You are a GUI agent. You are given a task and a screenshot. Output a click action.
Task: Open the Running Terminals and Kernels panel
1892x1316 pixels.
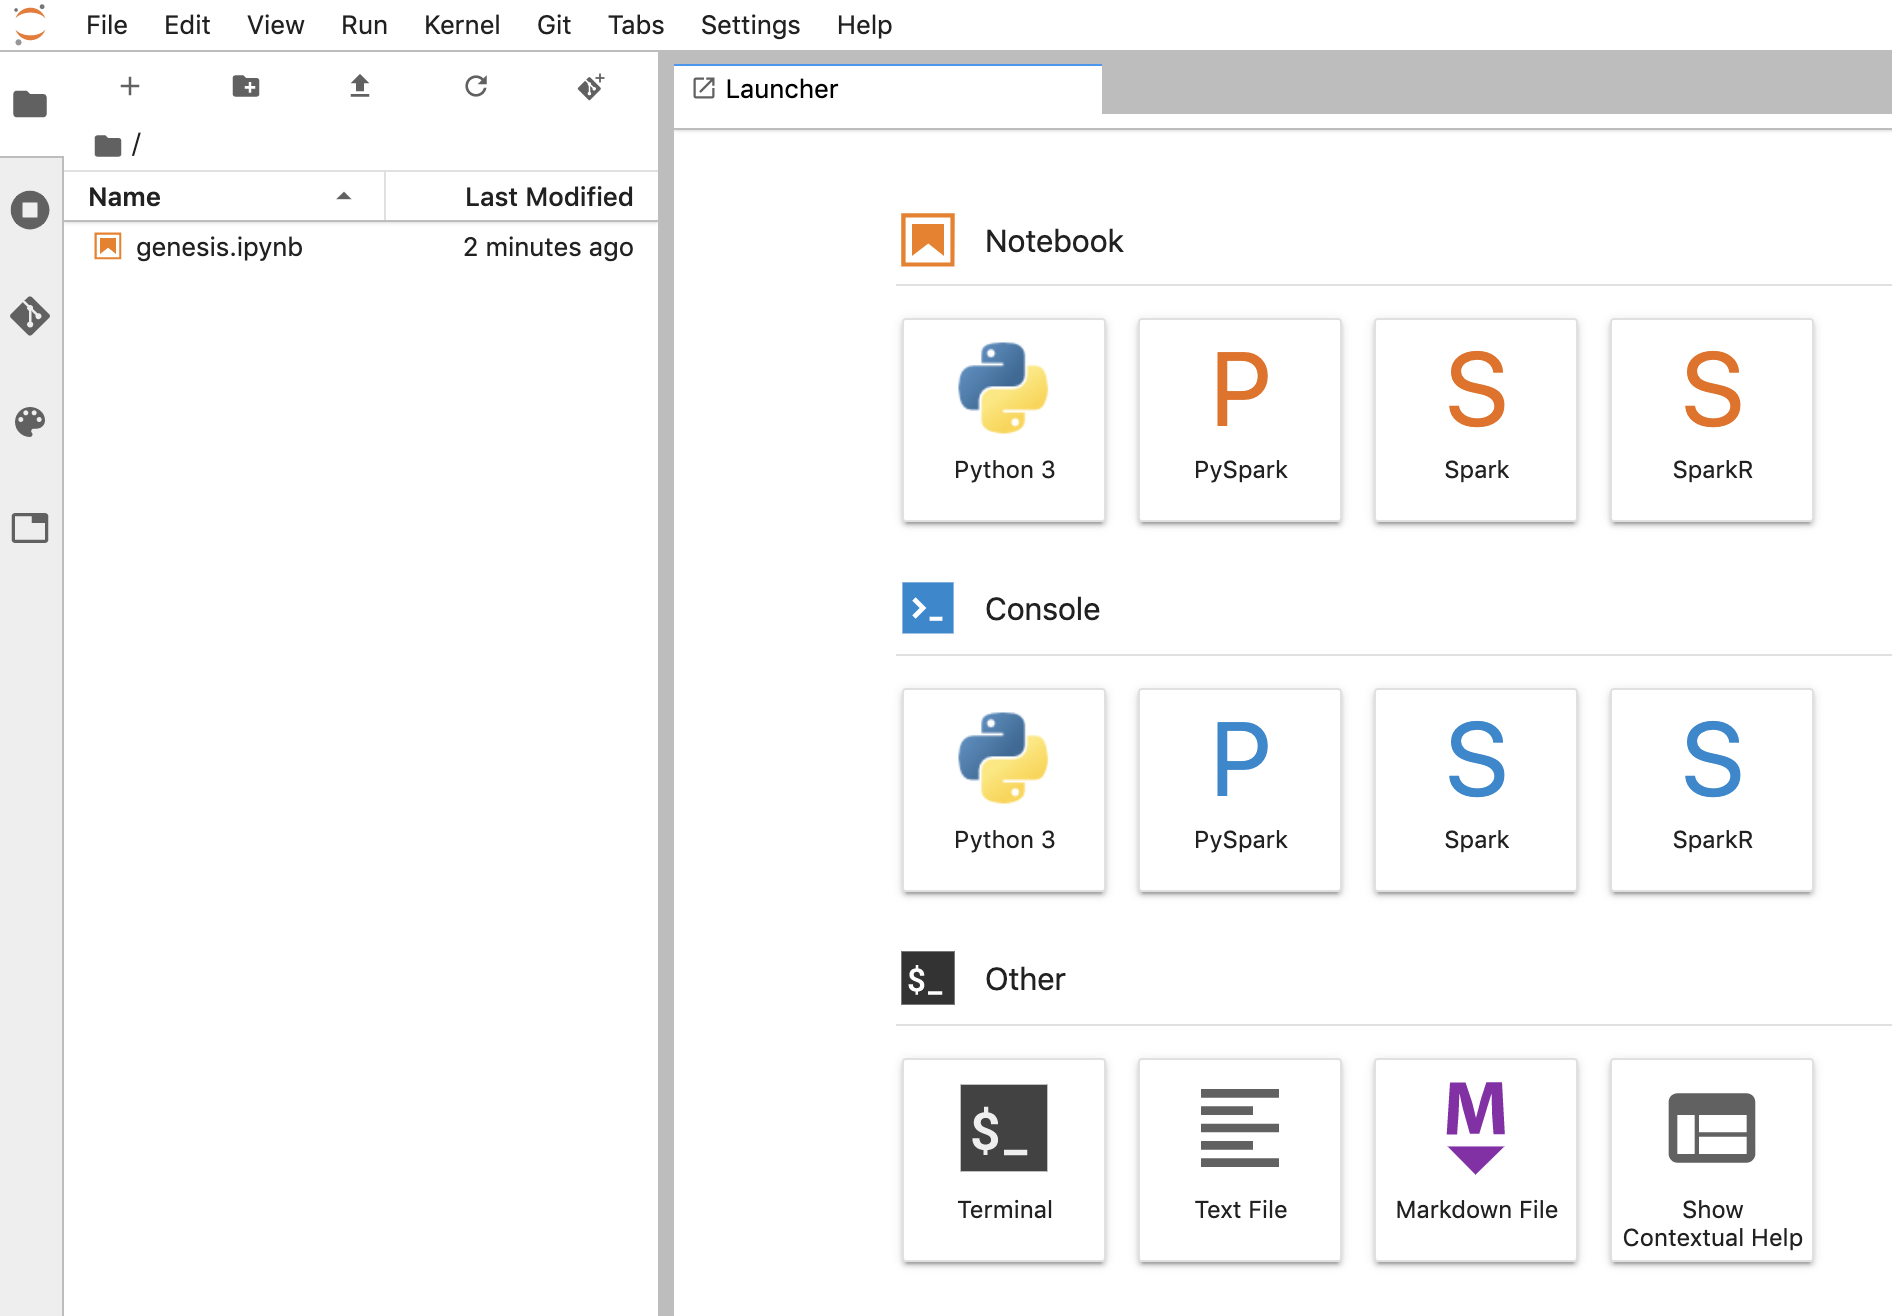(x=30, y=210)
